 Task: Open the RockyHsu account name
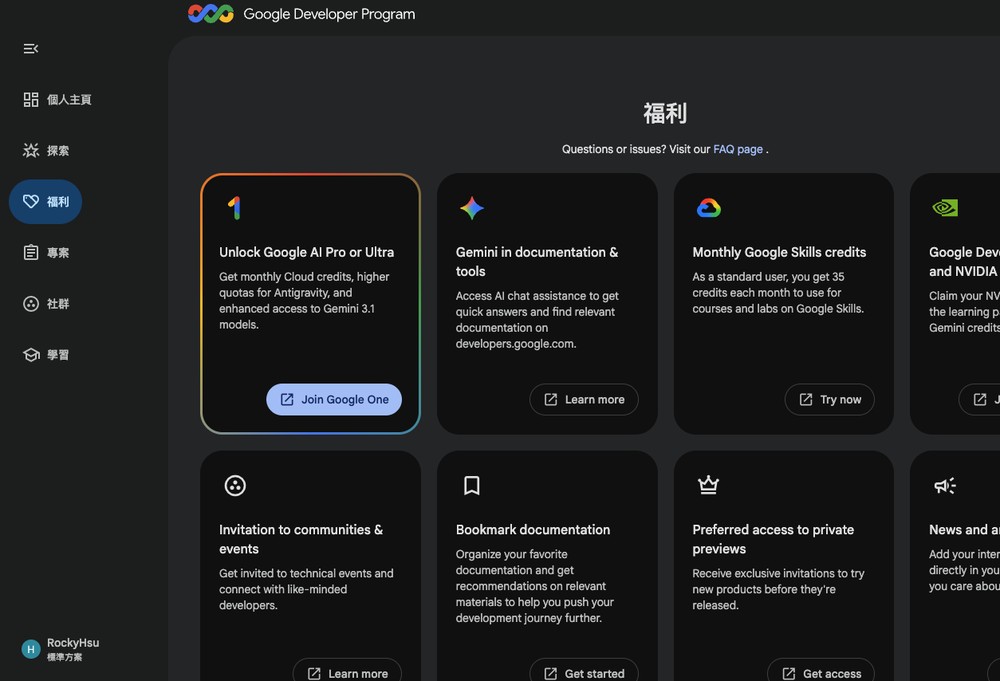point(73,643)
